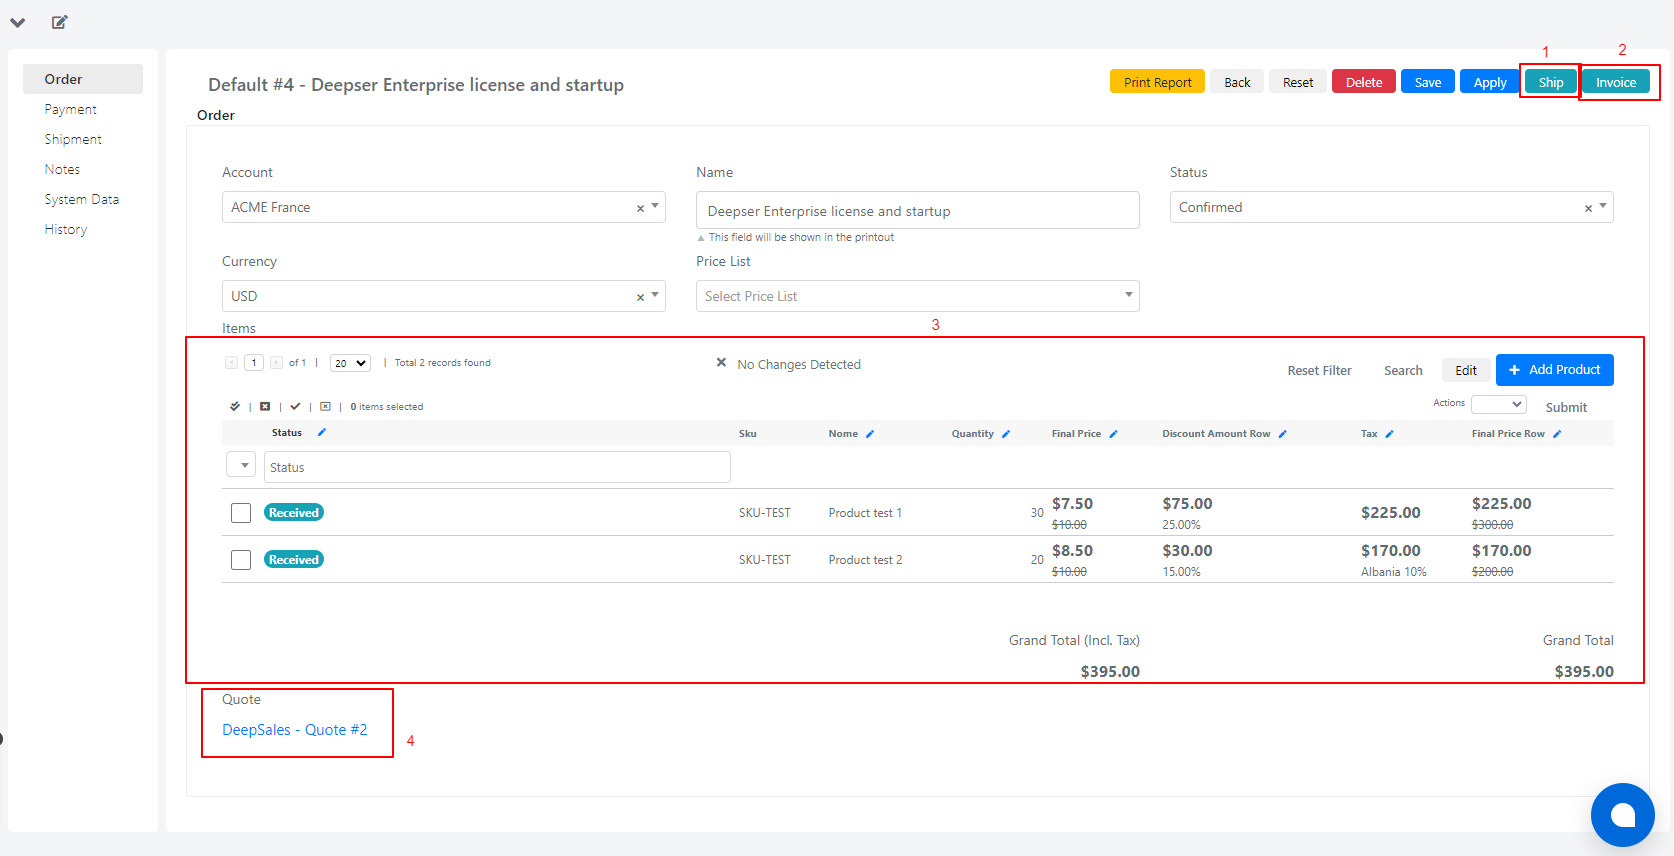
Task: Click the Edit button in items grid
Action: [1466, 370]
